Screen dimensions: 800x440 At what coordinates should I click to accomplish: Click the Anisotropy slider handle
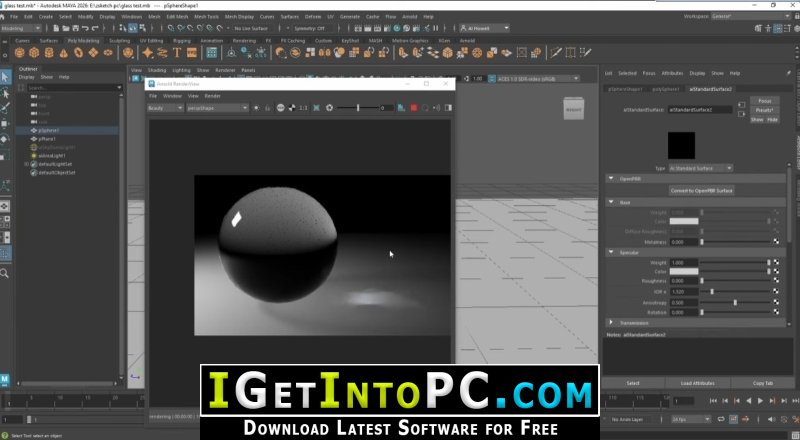tap(735, 302)
